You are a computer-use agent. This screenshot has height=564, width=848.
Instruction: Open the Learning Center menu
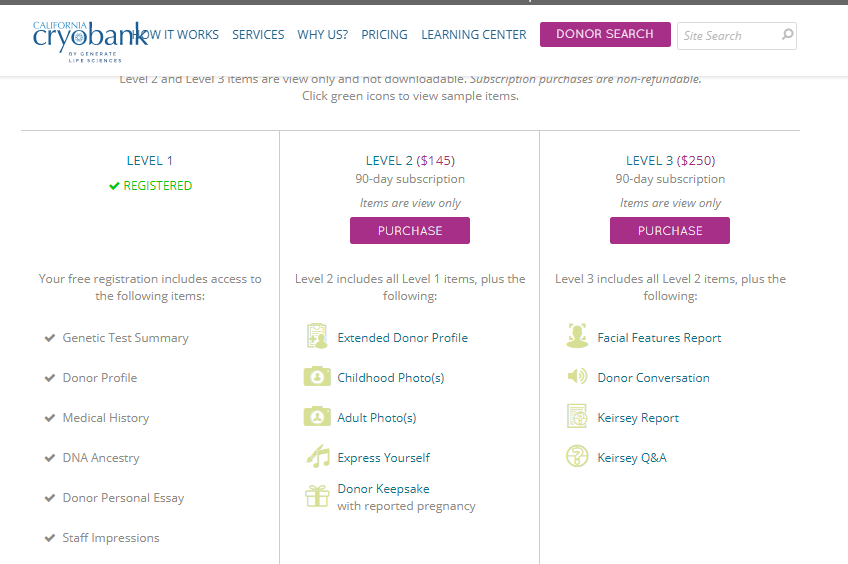[473, 35]
